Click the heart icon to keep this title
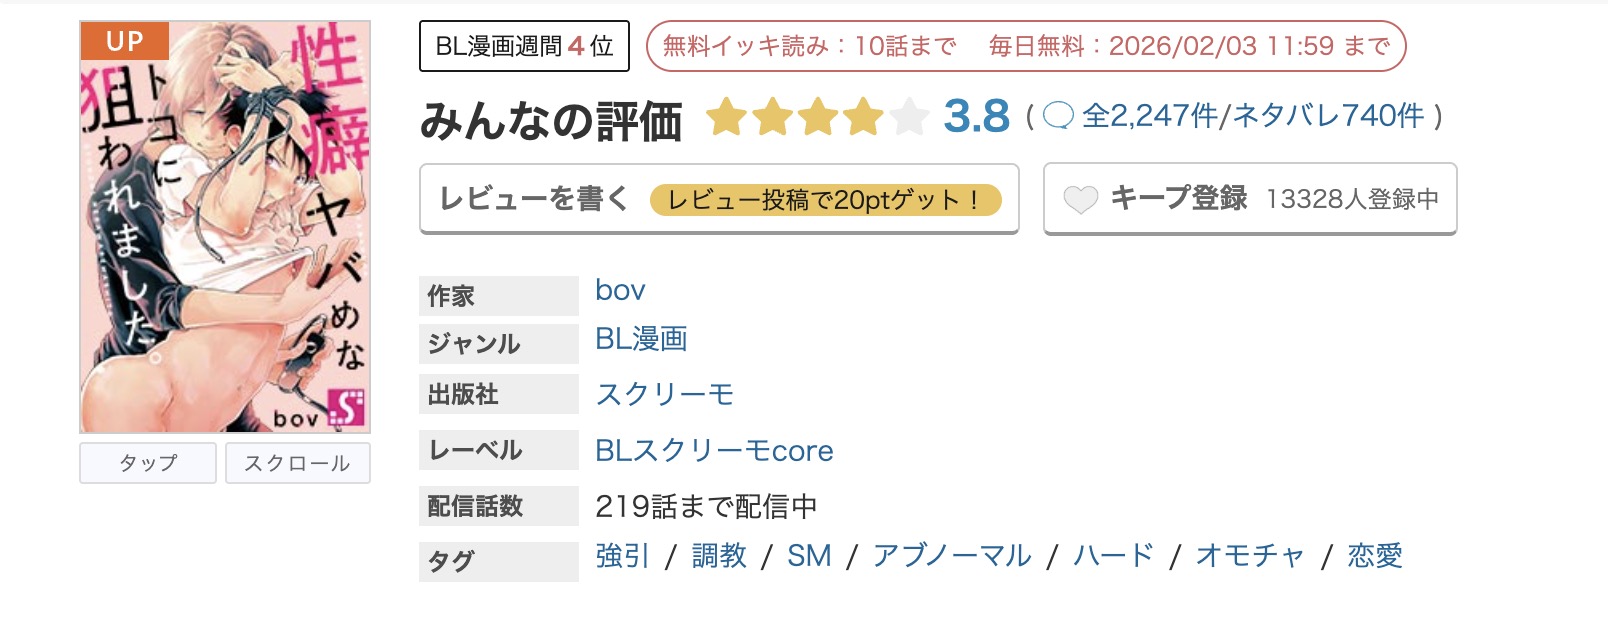Viewport: 1608px width, 620px height. (x=1080, y=199)
